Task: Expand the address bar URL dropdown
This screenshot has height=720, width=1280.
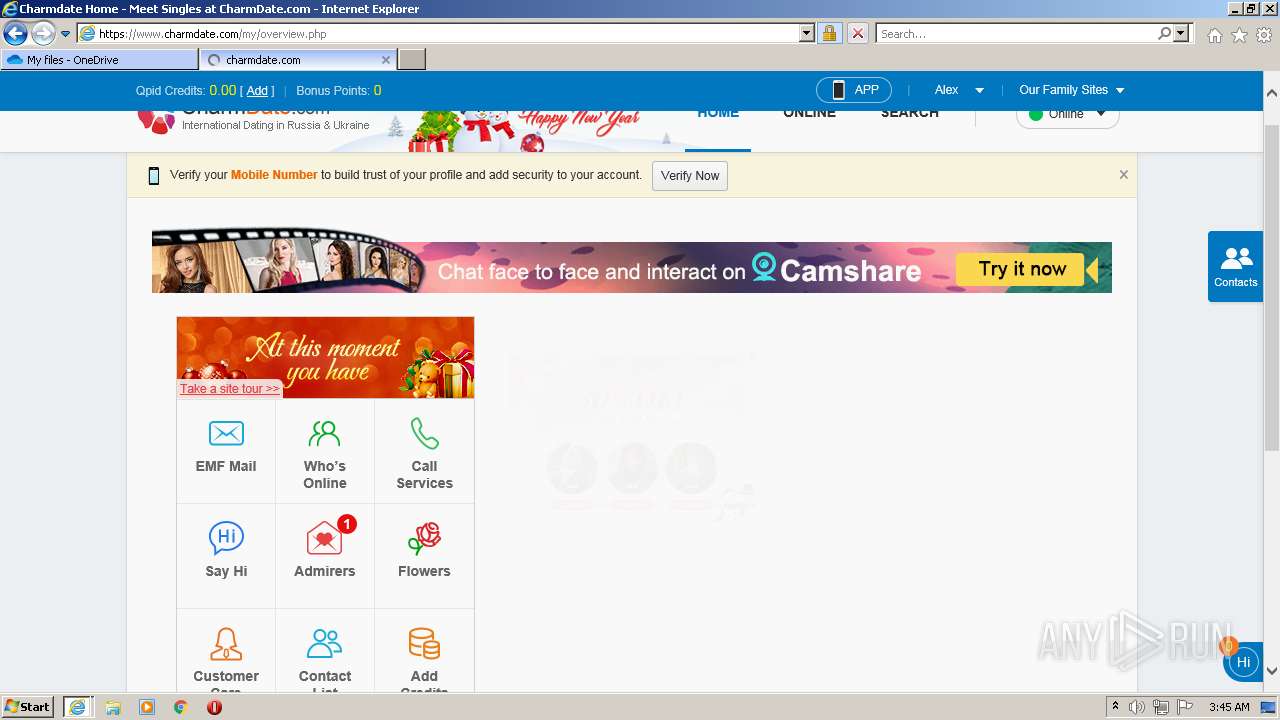Action: click(x=807, y=33)
